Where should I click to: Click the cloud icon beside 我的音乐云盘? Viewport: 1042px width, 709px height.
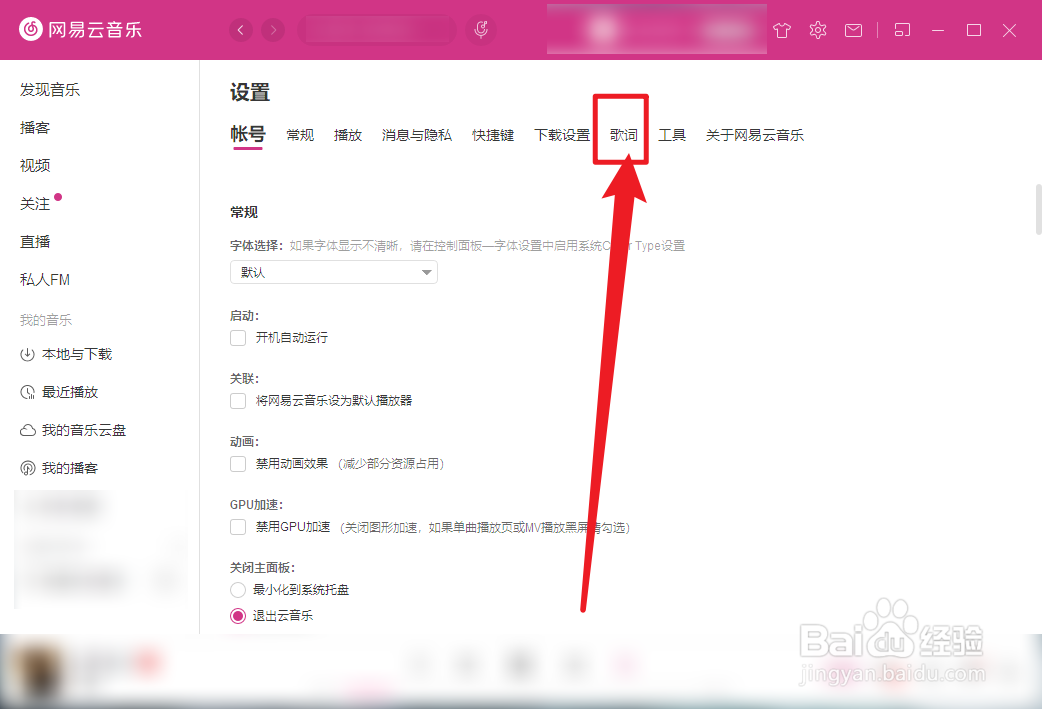(x=27, y=430)
